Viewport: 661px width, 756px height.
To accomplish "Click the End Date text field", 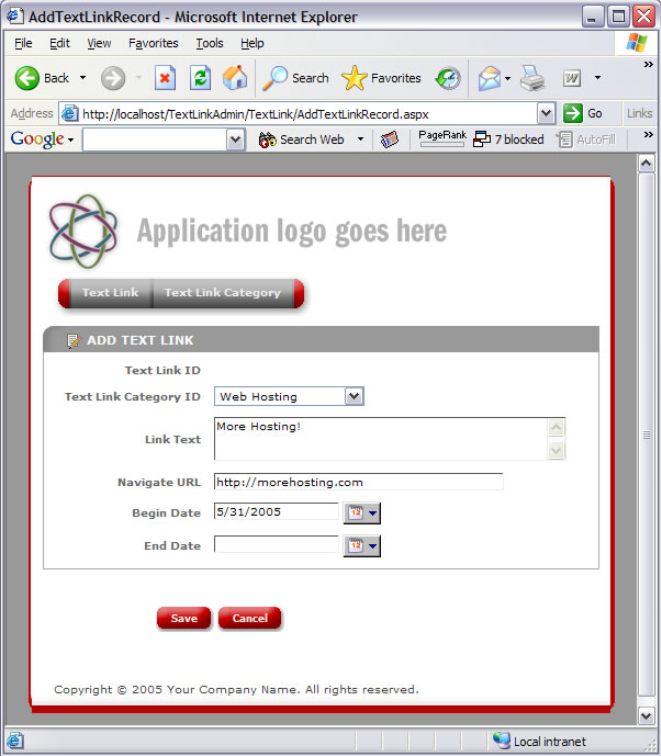I will click(x=276, y=544).
